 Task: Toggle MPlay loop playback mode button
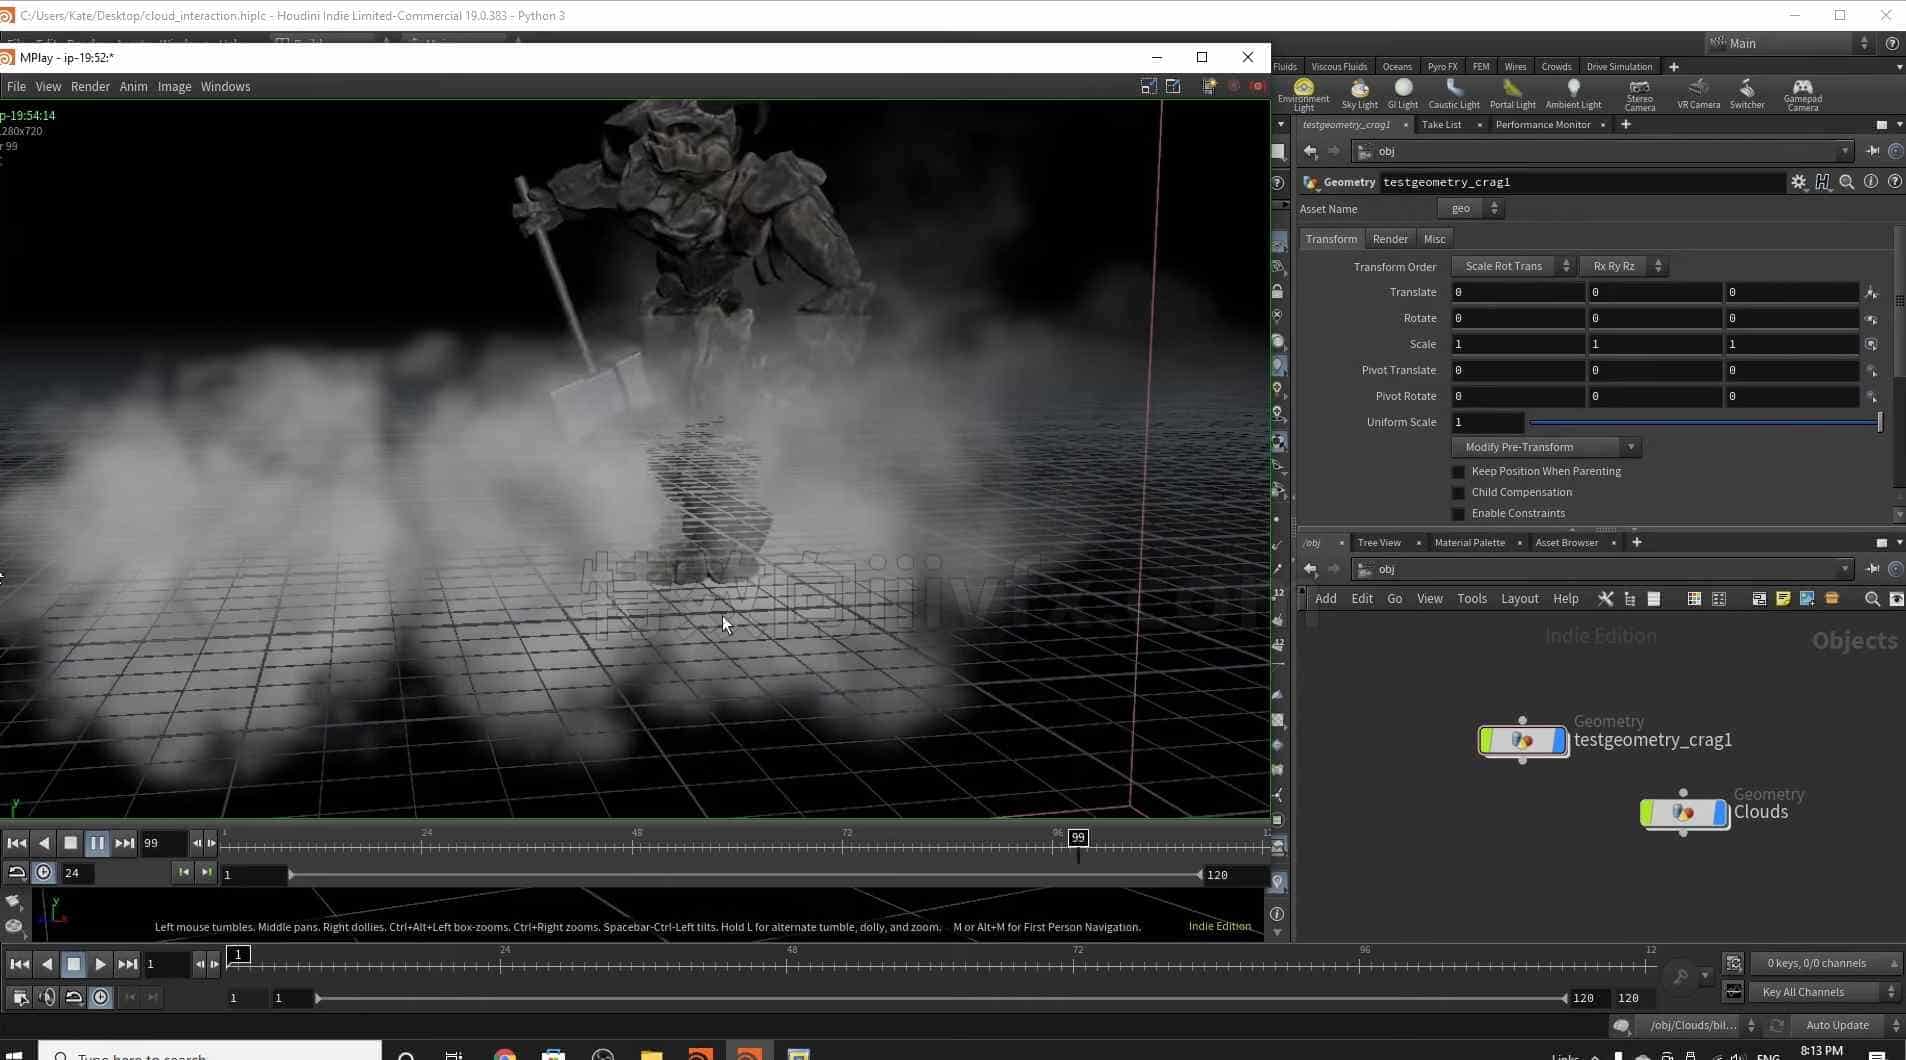tap(17, 873)
